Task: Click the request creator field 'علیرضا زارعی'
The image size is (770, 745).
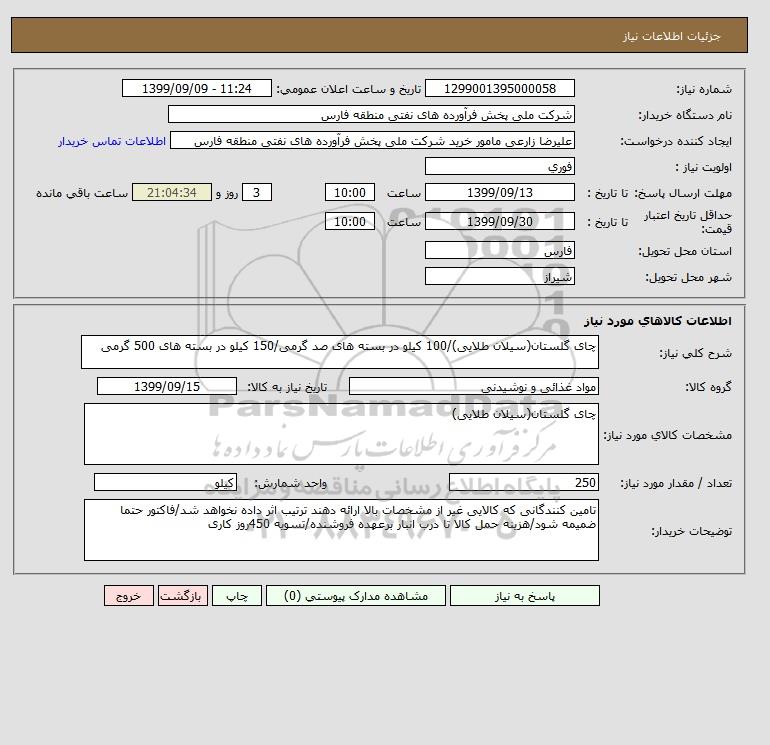Action: [x=372, y=141]
